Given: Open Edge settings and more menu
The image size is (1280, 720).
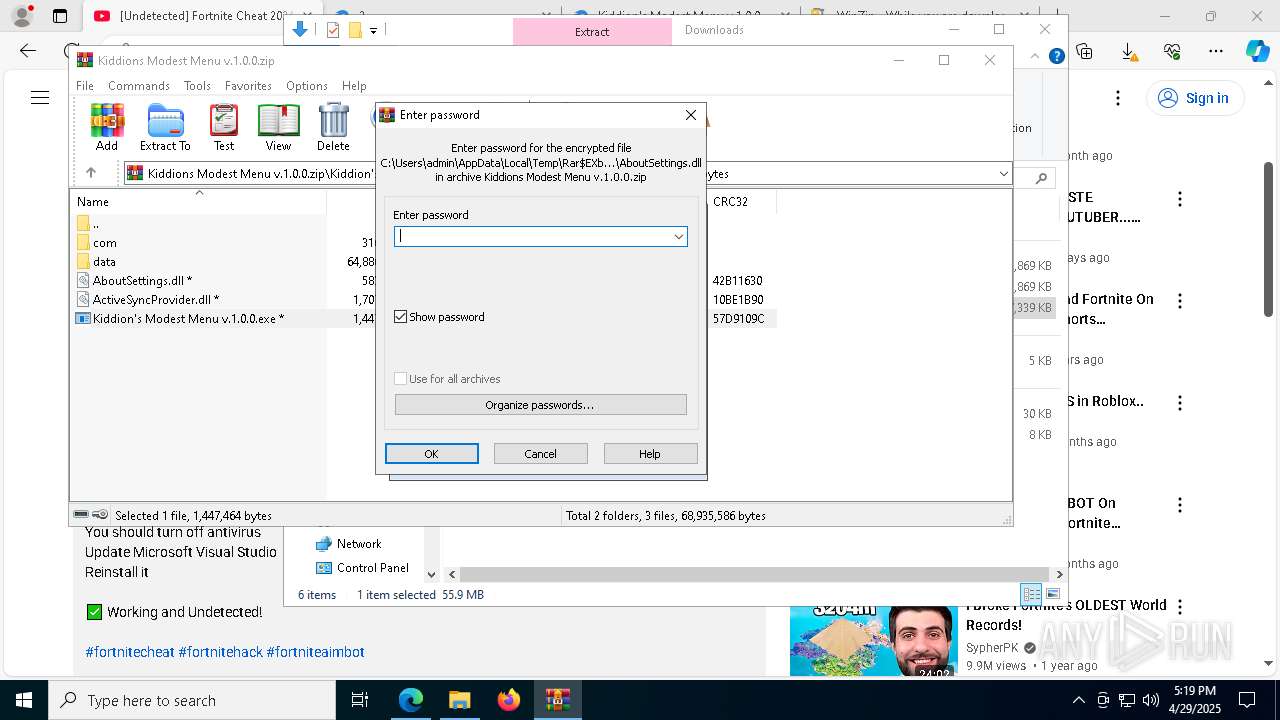Looking at the screenshot, I should click(1216, 51).
